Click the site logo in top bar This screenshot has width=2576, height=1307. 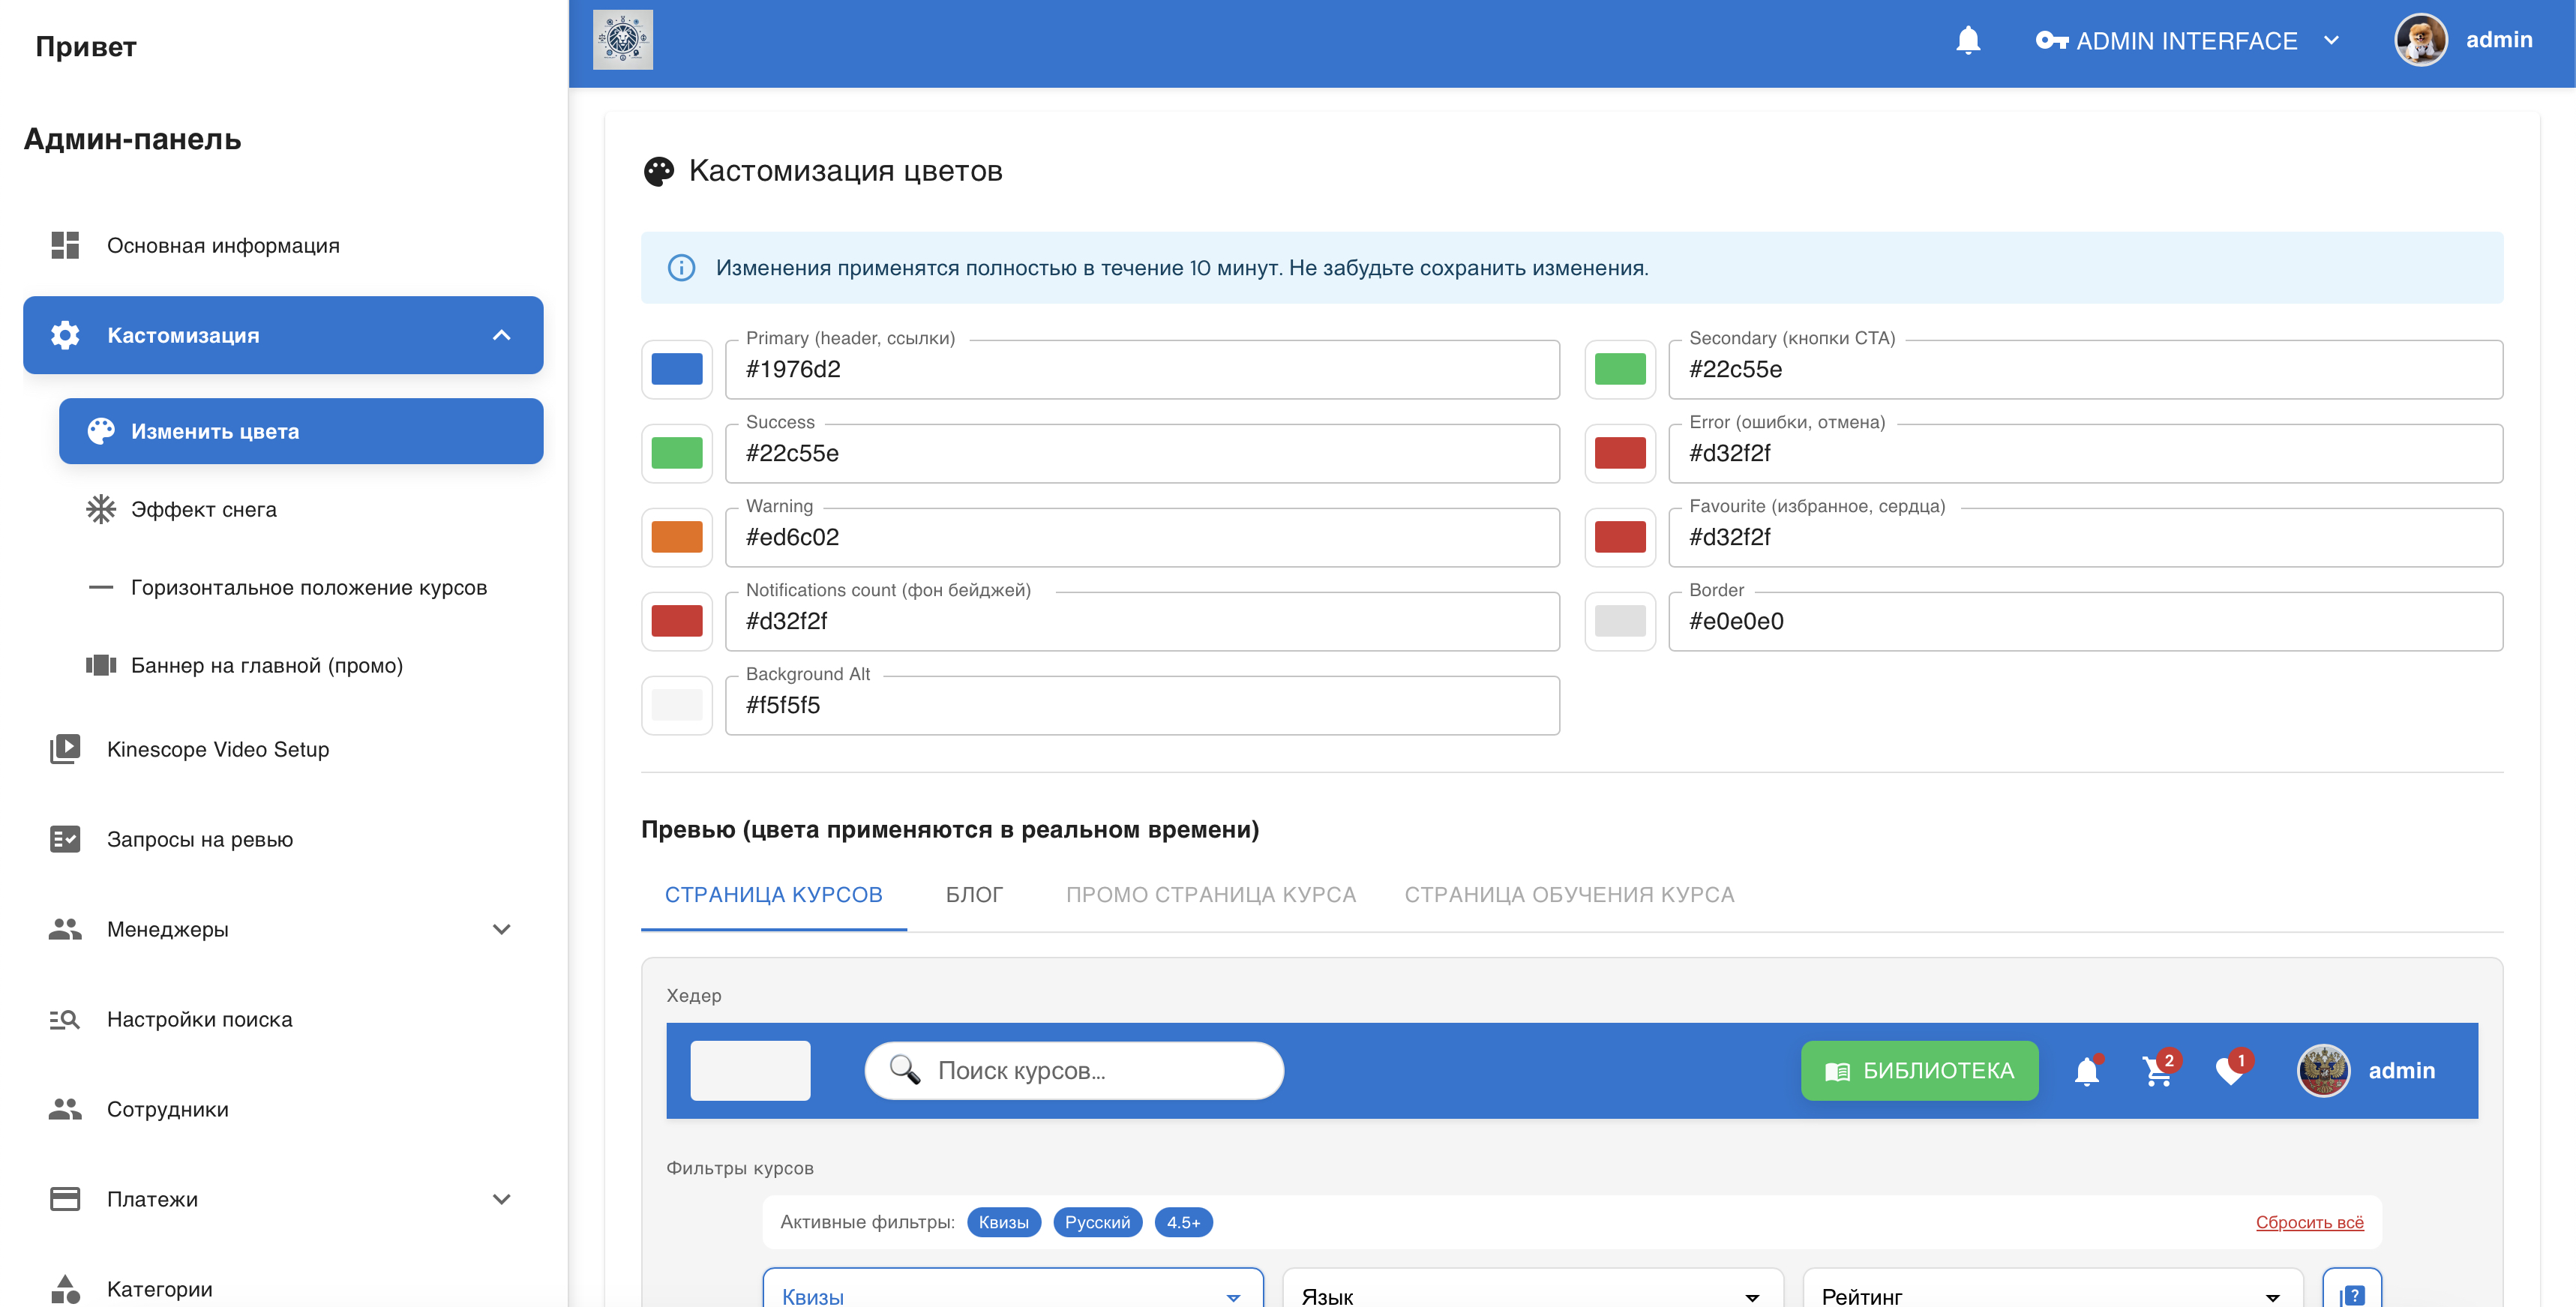point(622,40)
